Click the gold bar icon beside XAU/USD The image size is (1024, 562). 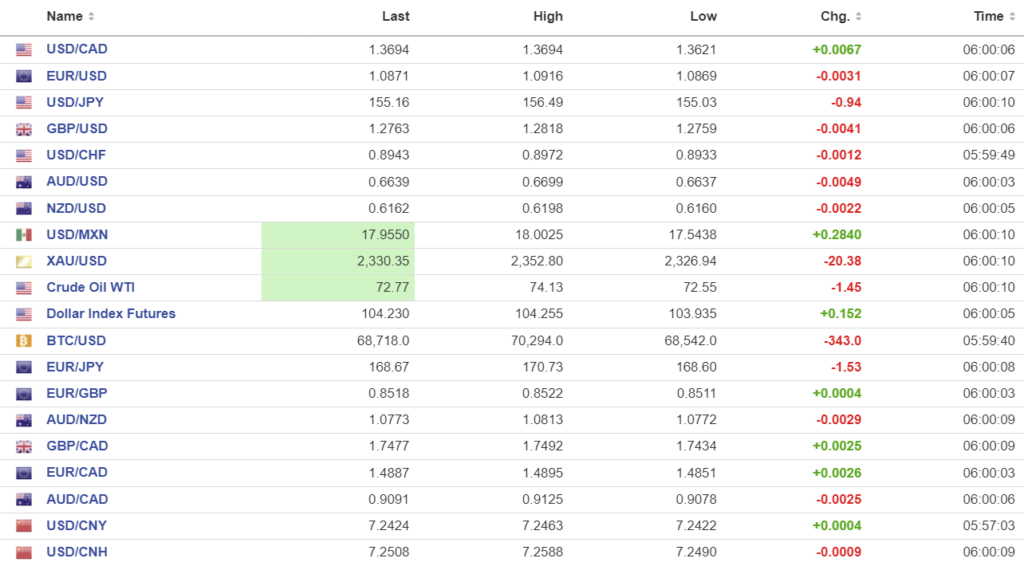point(24,261)
